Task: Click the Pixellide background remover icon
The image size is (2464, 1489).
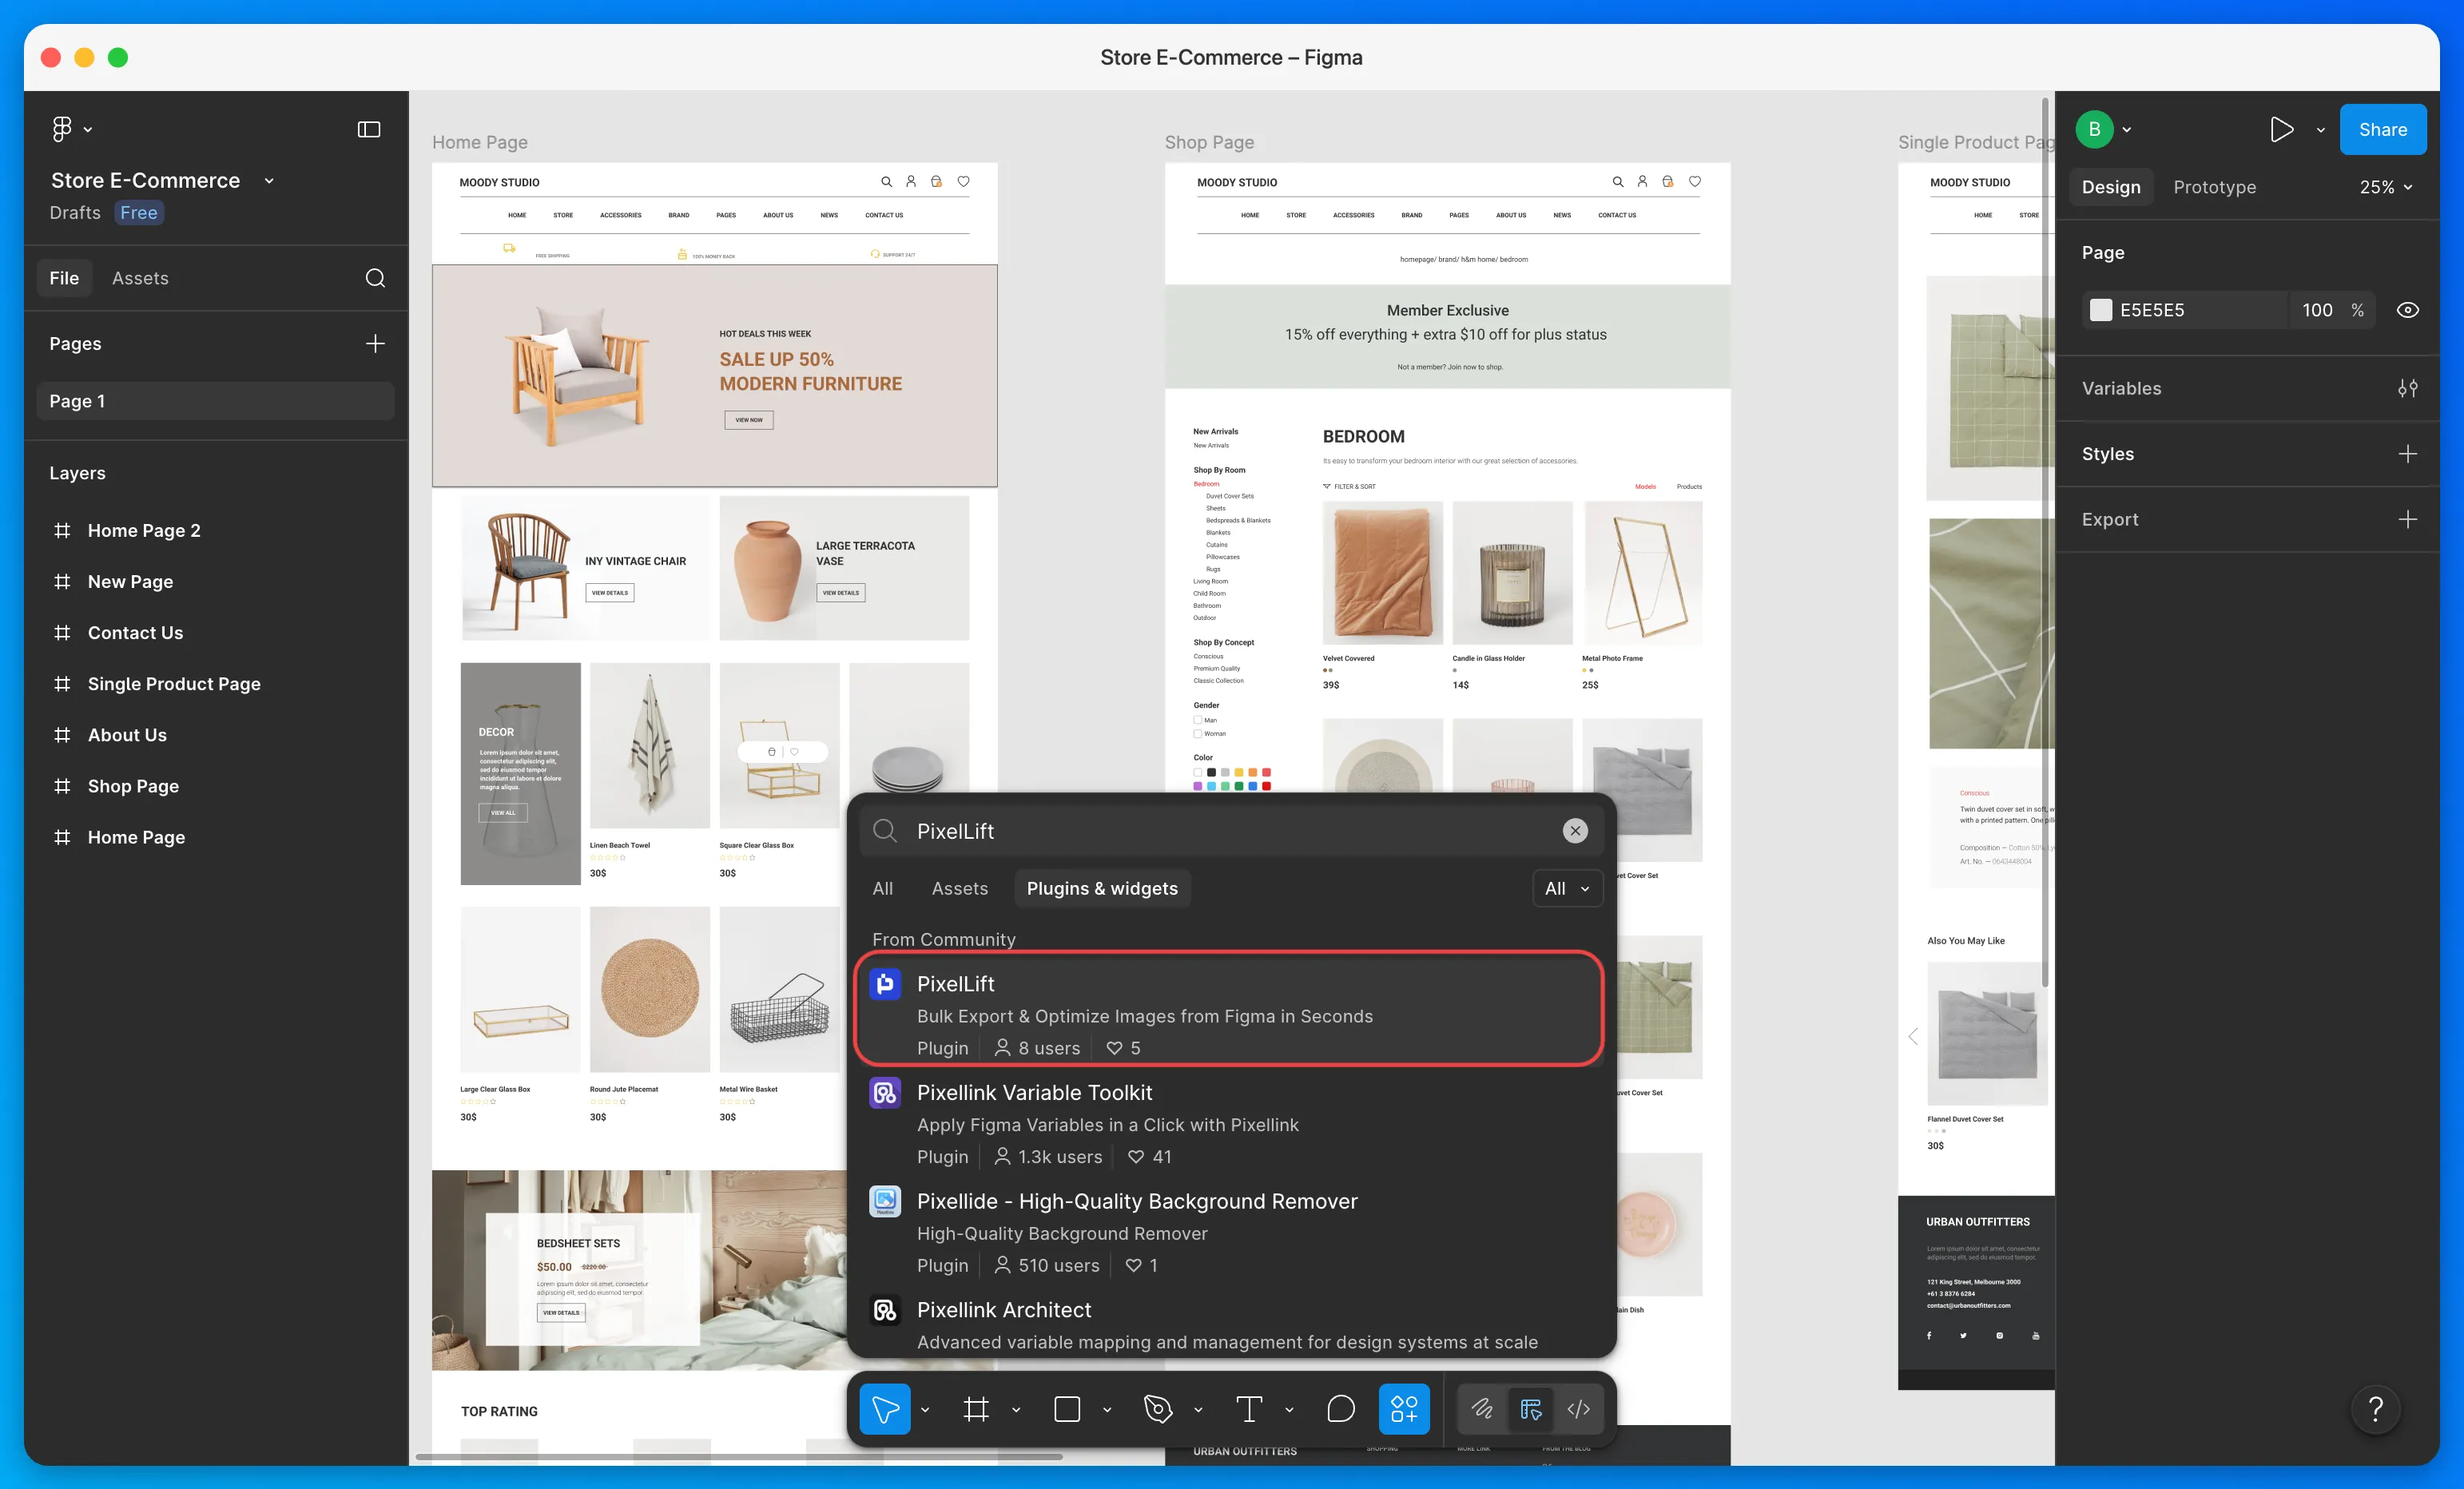Action: (885, 1202)
